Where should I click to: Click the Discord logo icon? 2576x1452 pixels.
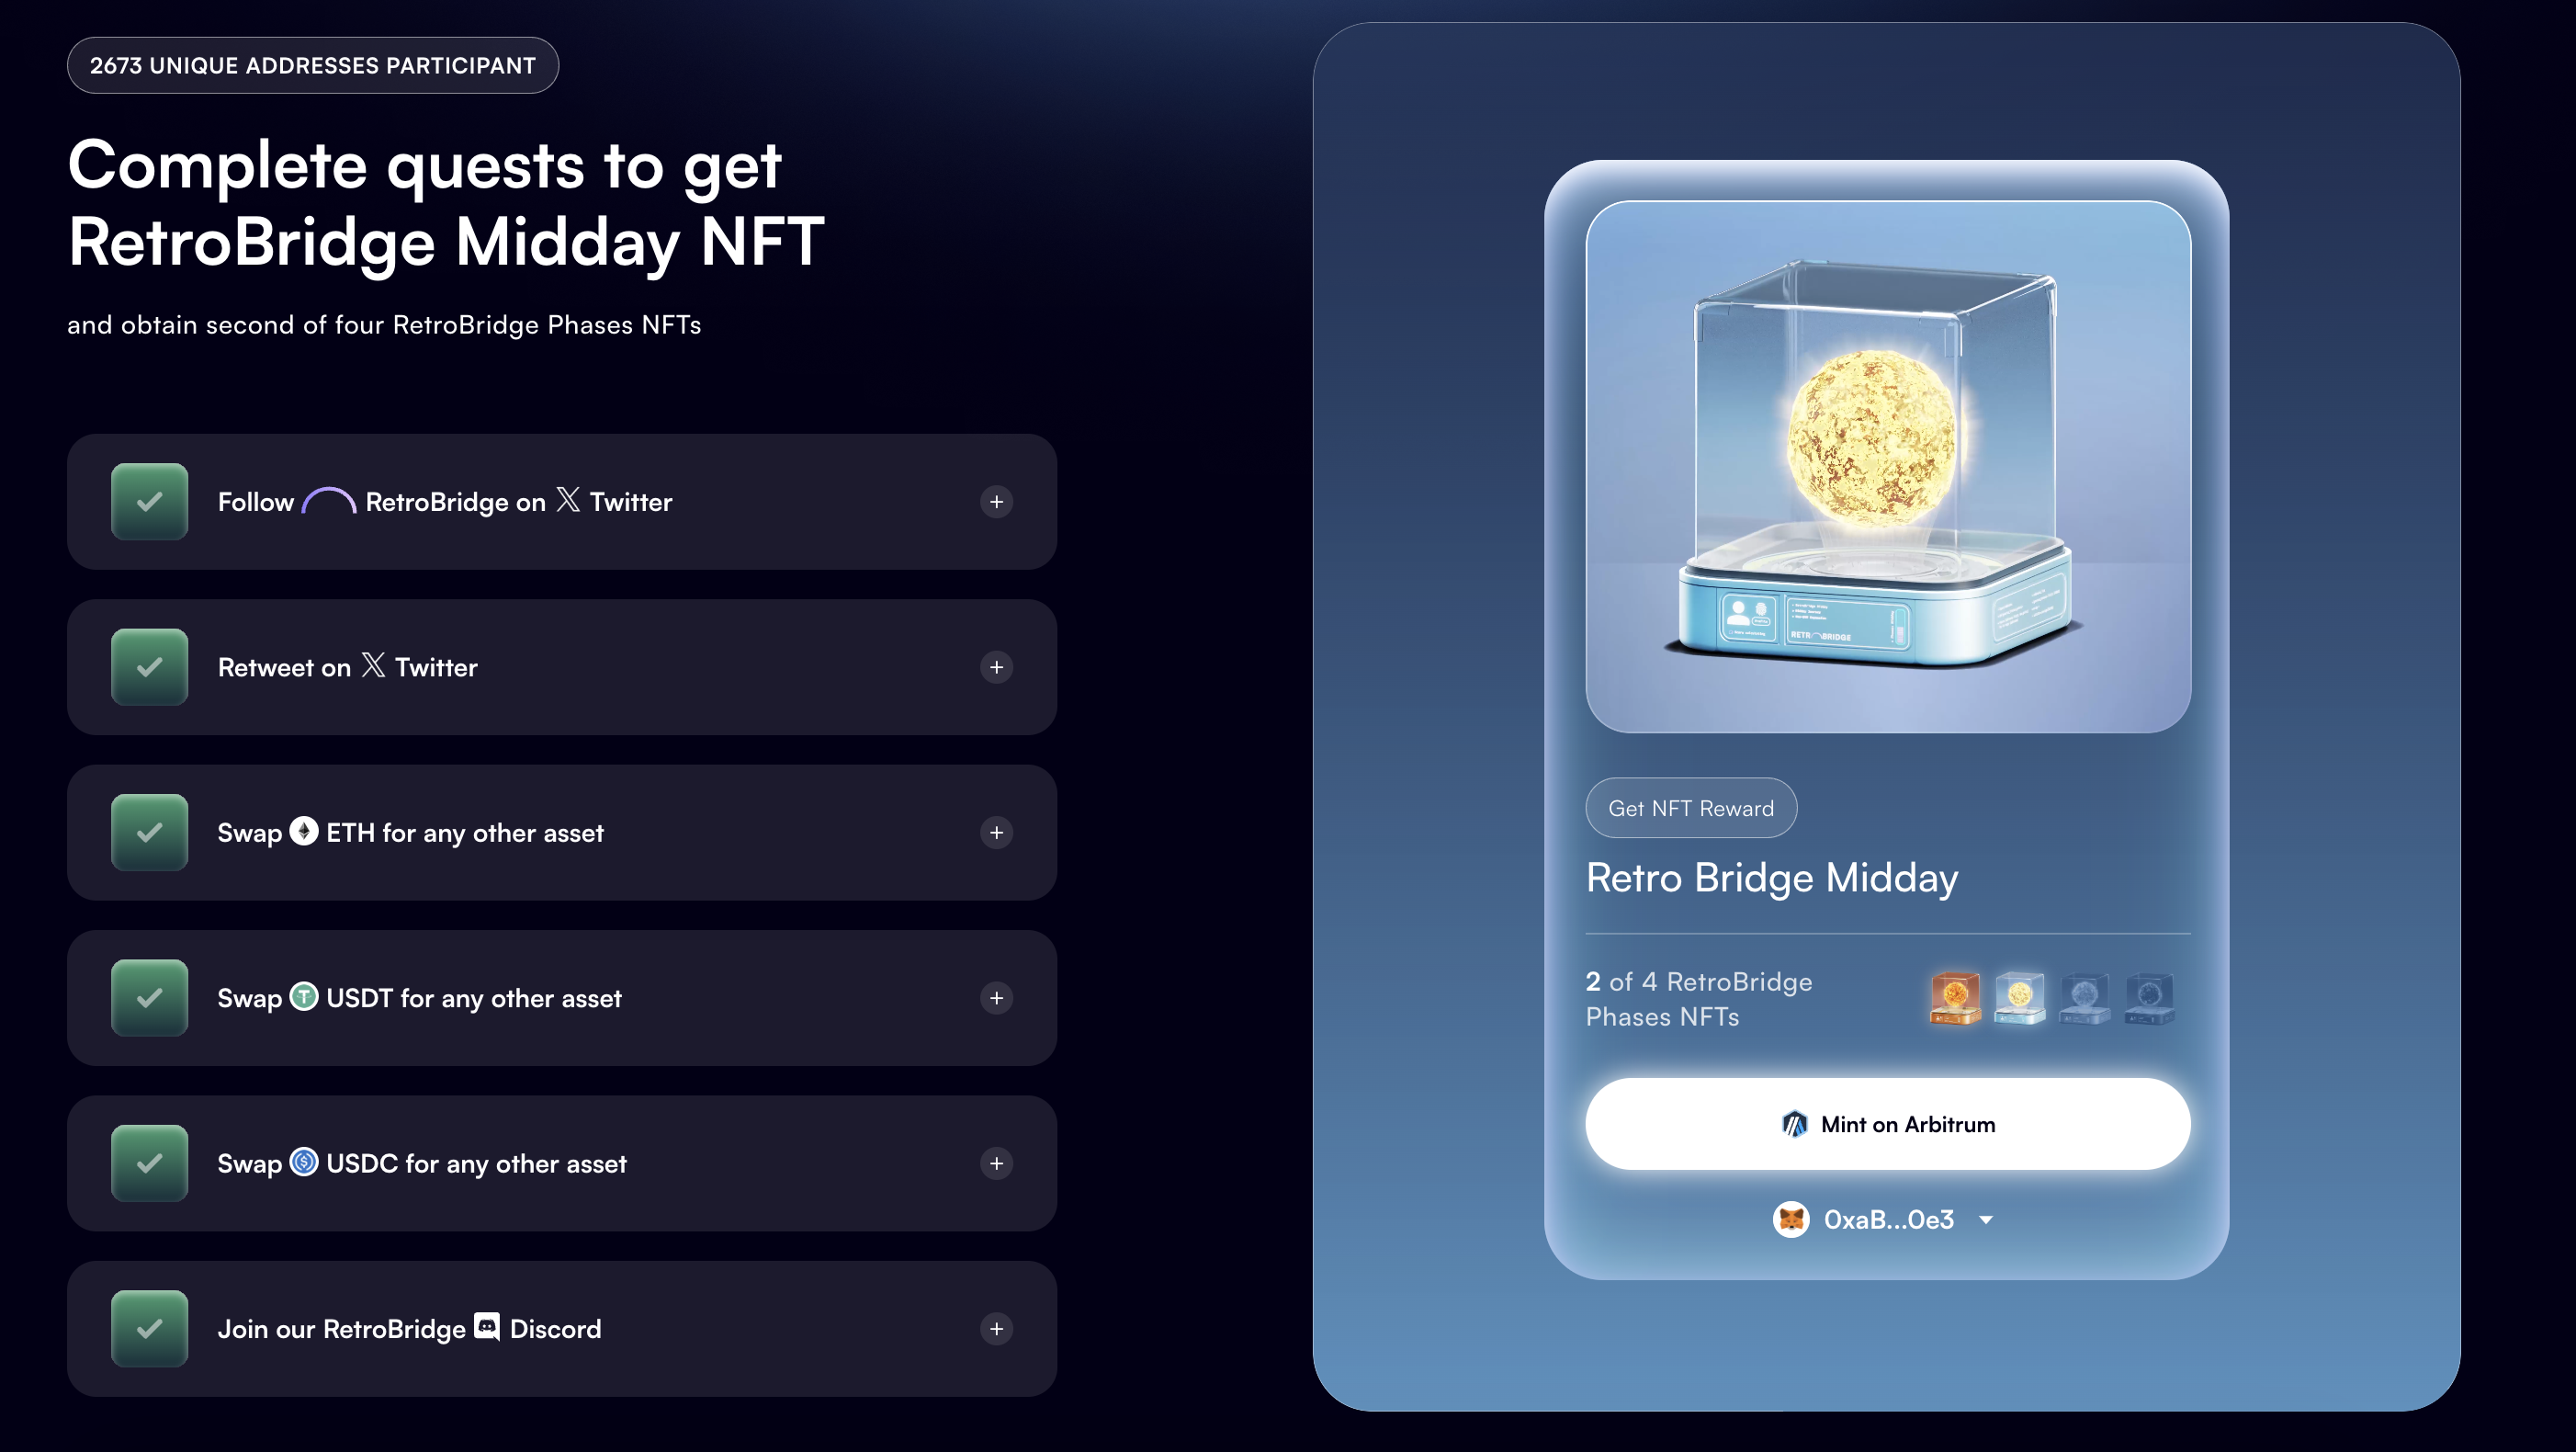pyautogui.click(x=487, y=1327)
